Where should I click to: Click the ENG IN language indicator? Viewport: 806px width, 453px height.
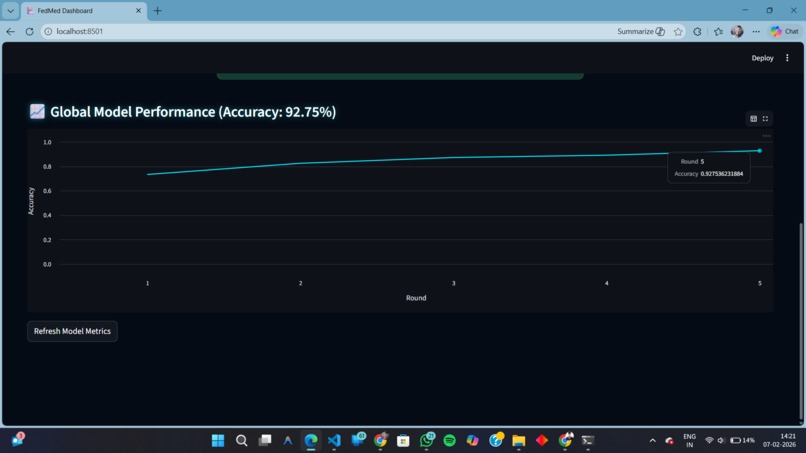click(689, 441)
